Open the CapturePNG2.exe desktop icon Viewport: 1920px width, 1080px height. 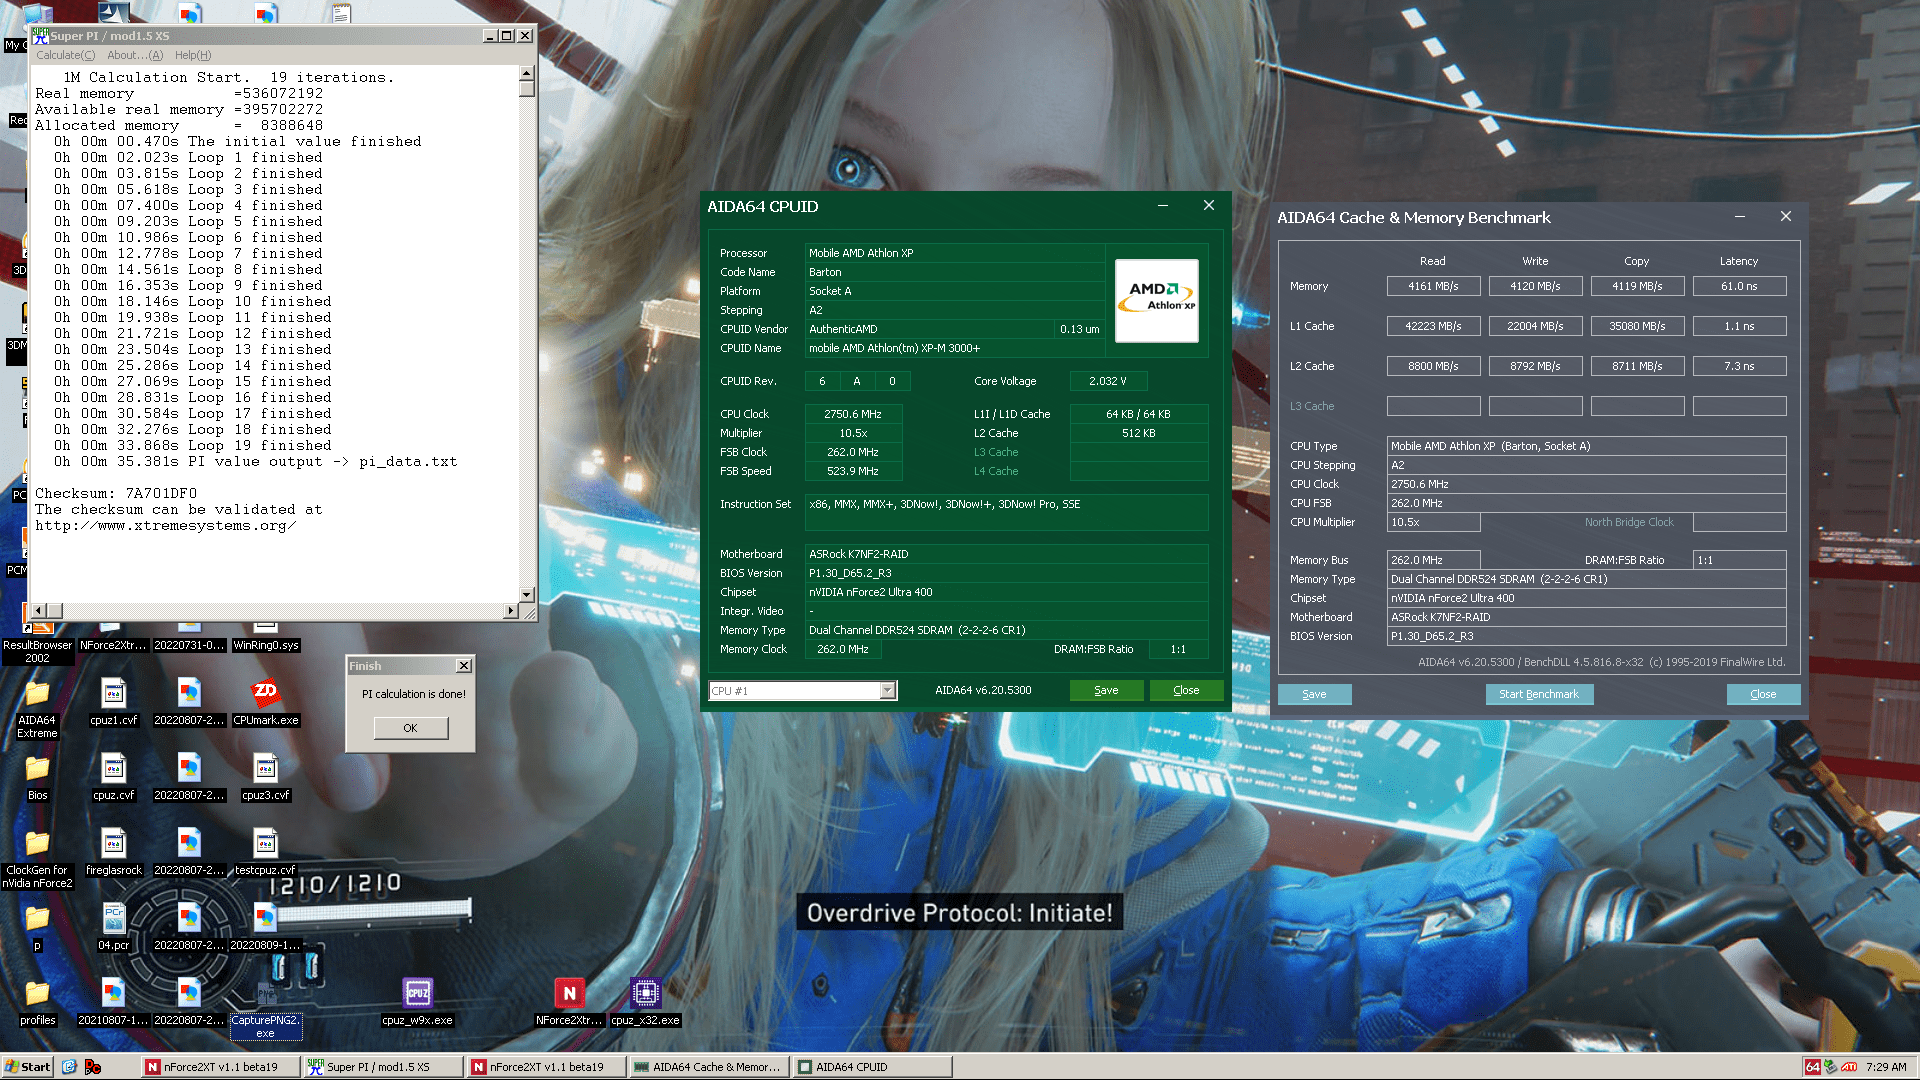(x=265, y=1009)
